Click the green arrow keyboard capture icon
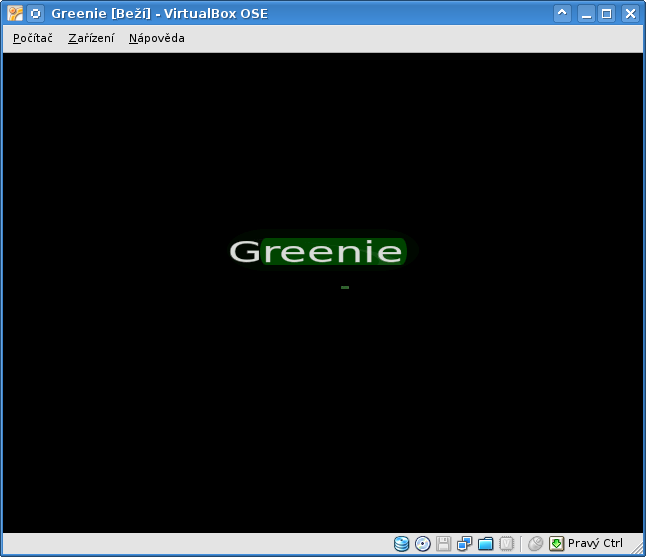The height and width of the screenshot is (557, 646). tap(556, 544)
